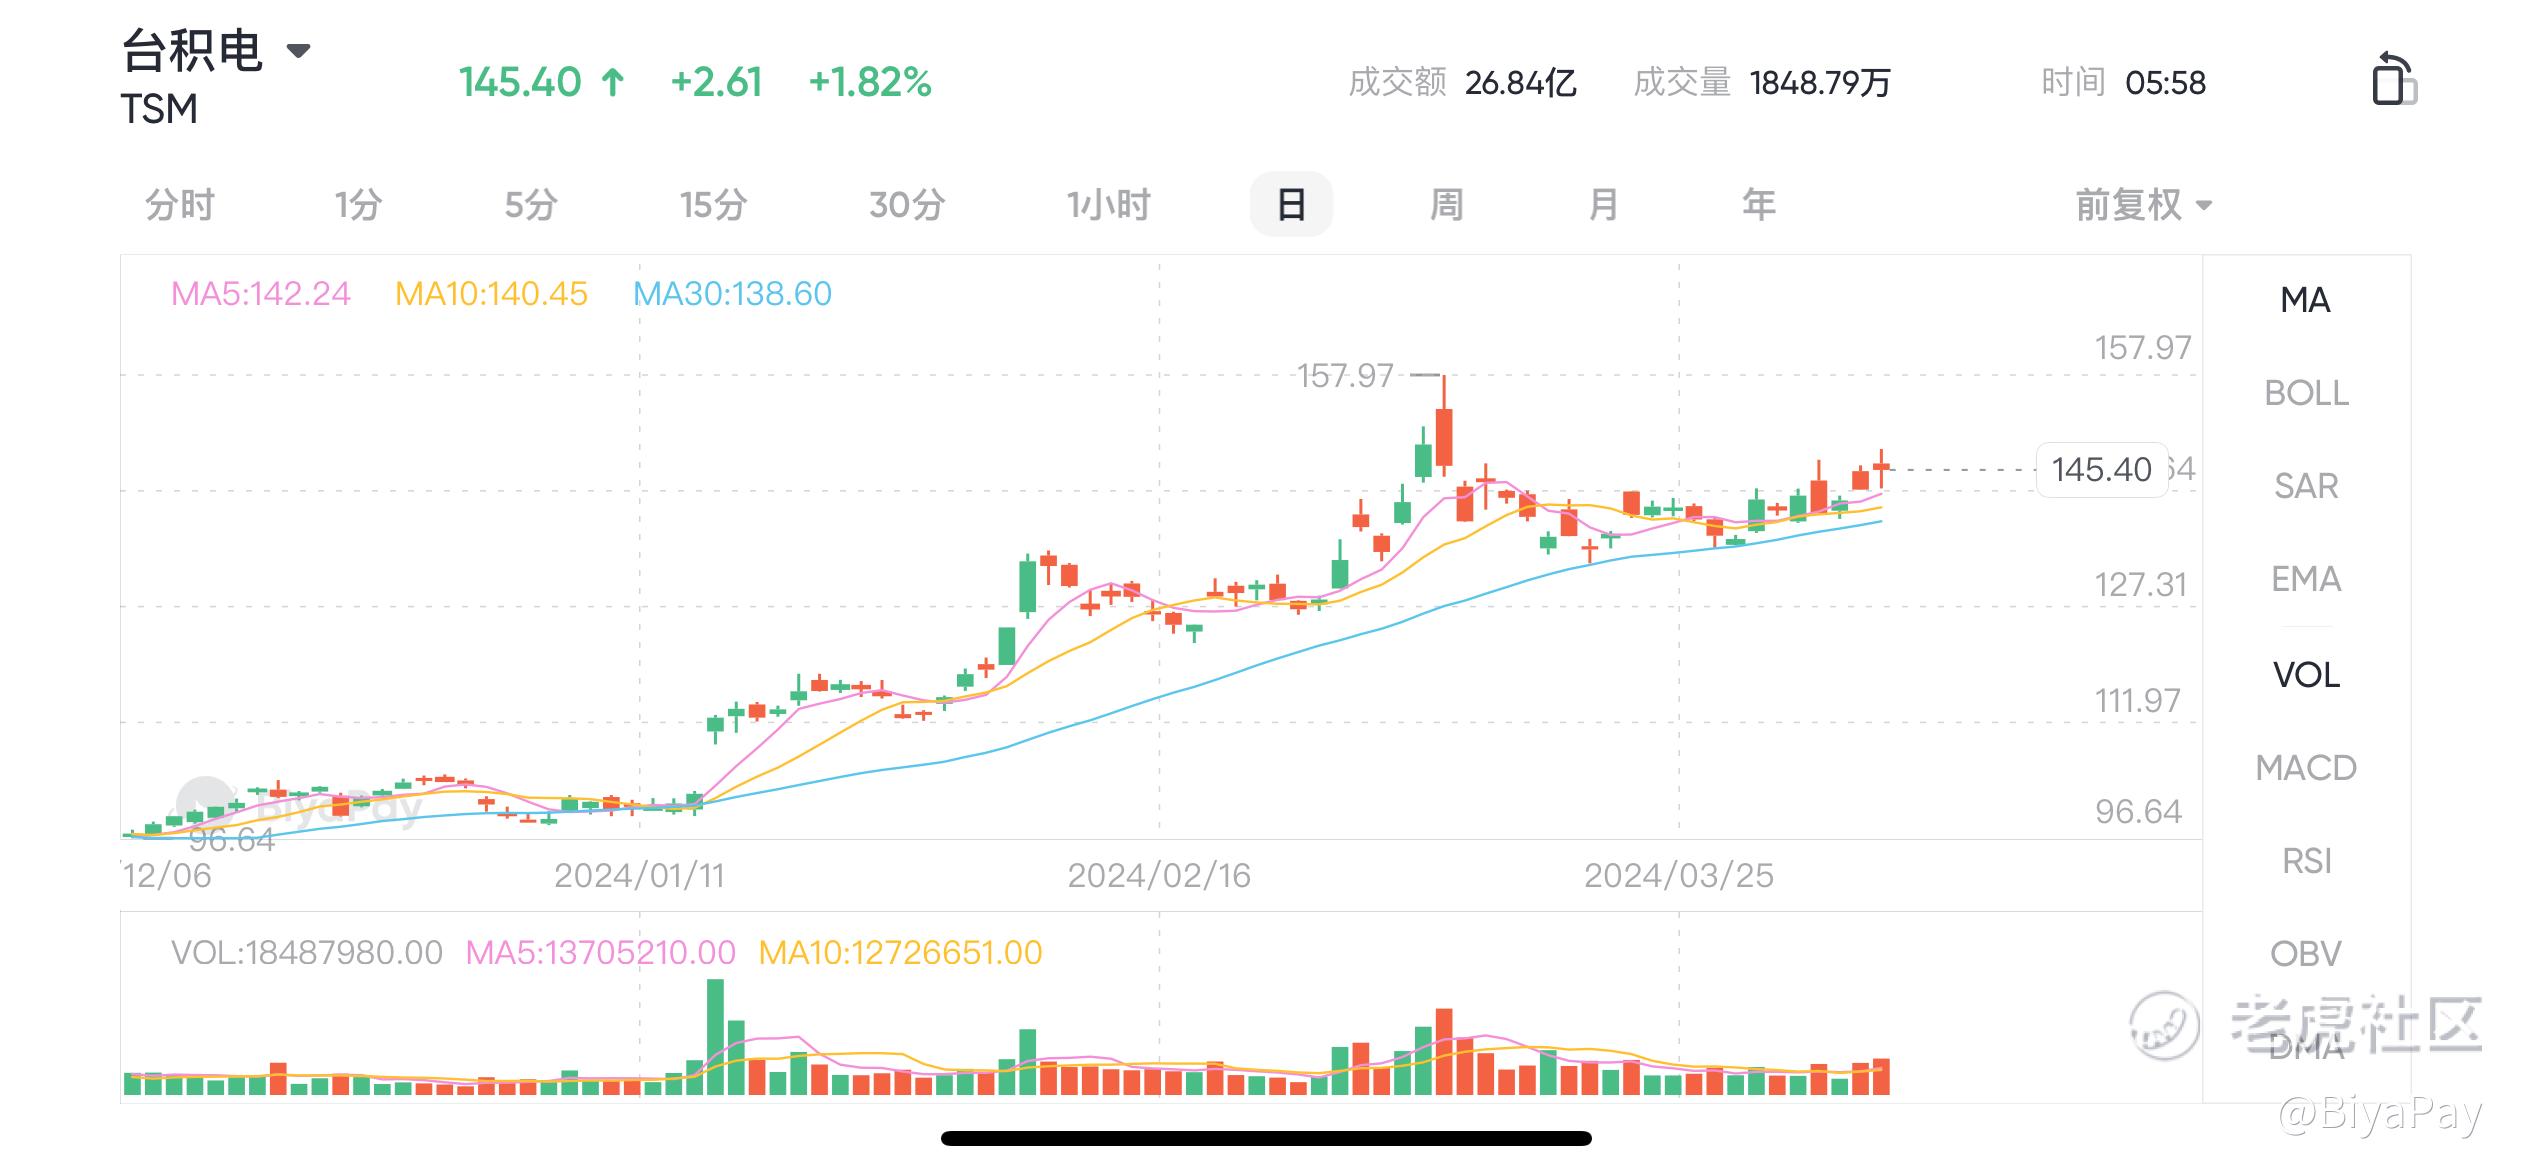Select the RSI sub-indicator
Viewport: 2532px width, 1170px height.
[2306, 861]
